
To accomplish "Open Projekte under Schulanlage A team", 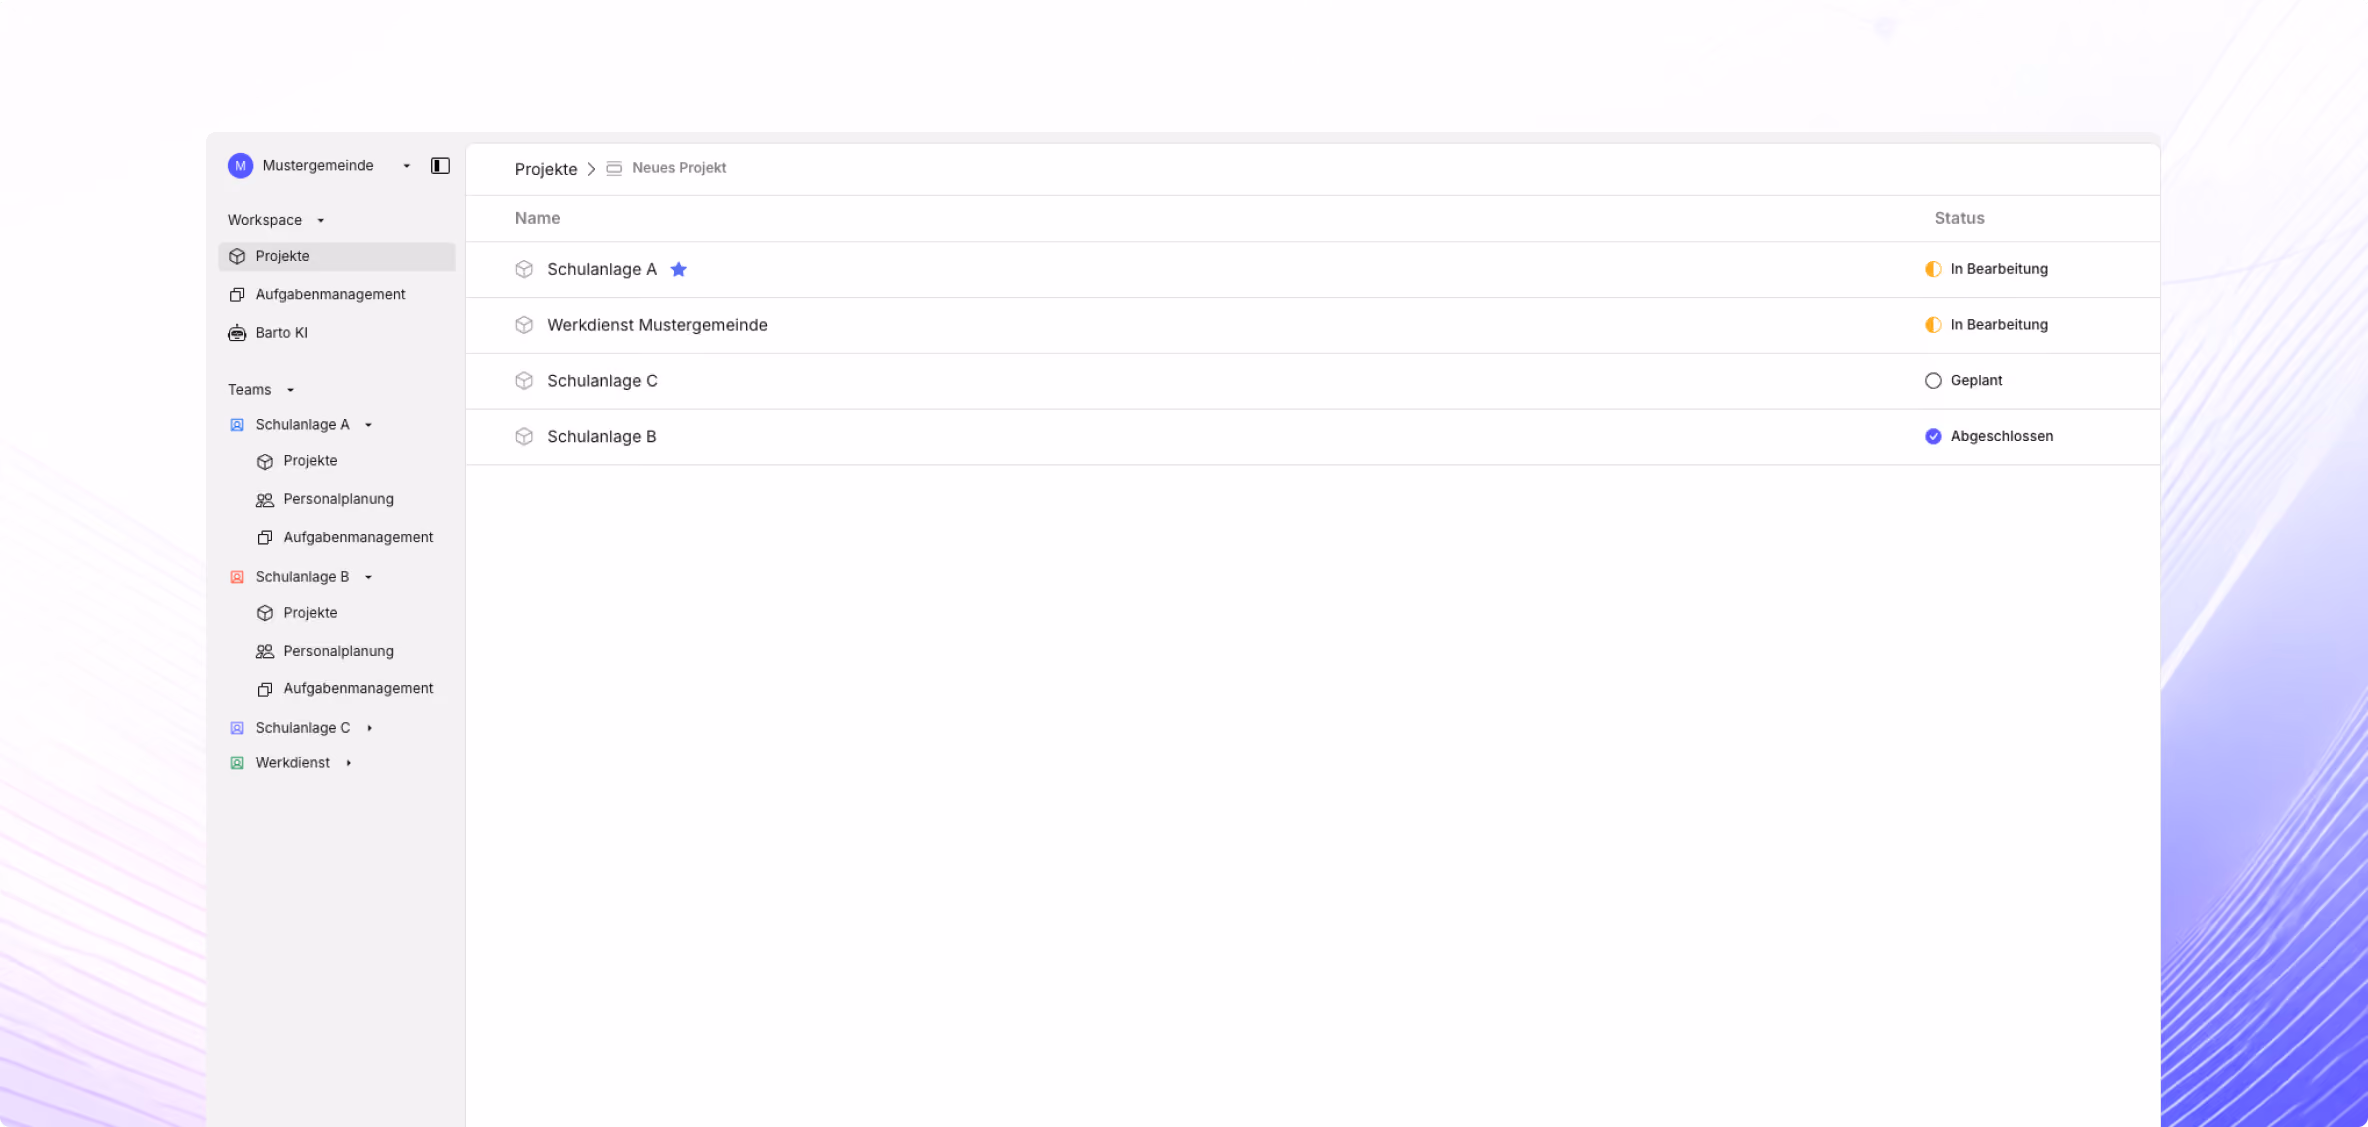I will click(310, 461).
